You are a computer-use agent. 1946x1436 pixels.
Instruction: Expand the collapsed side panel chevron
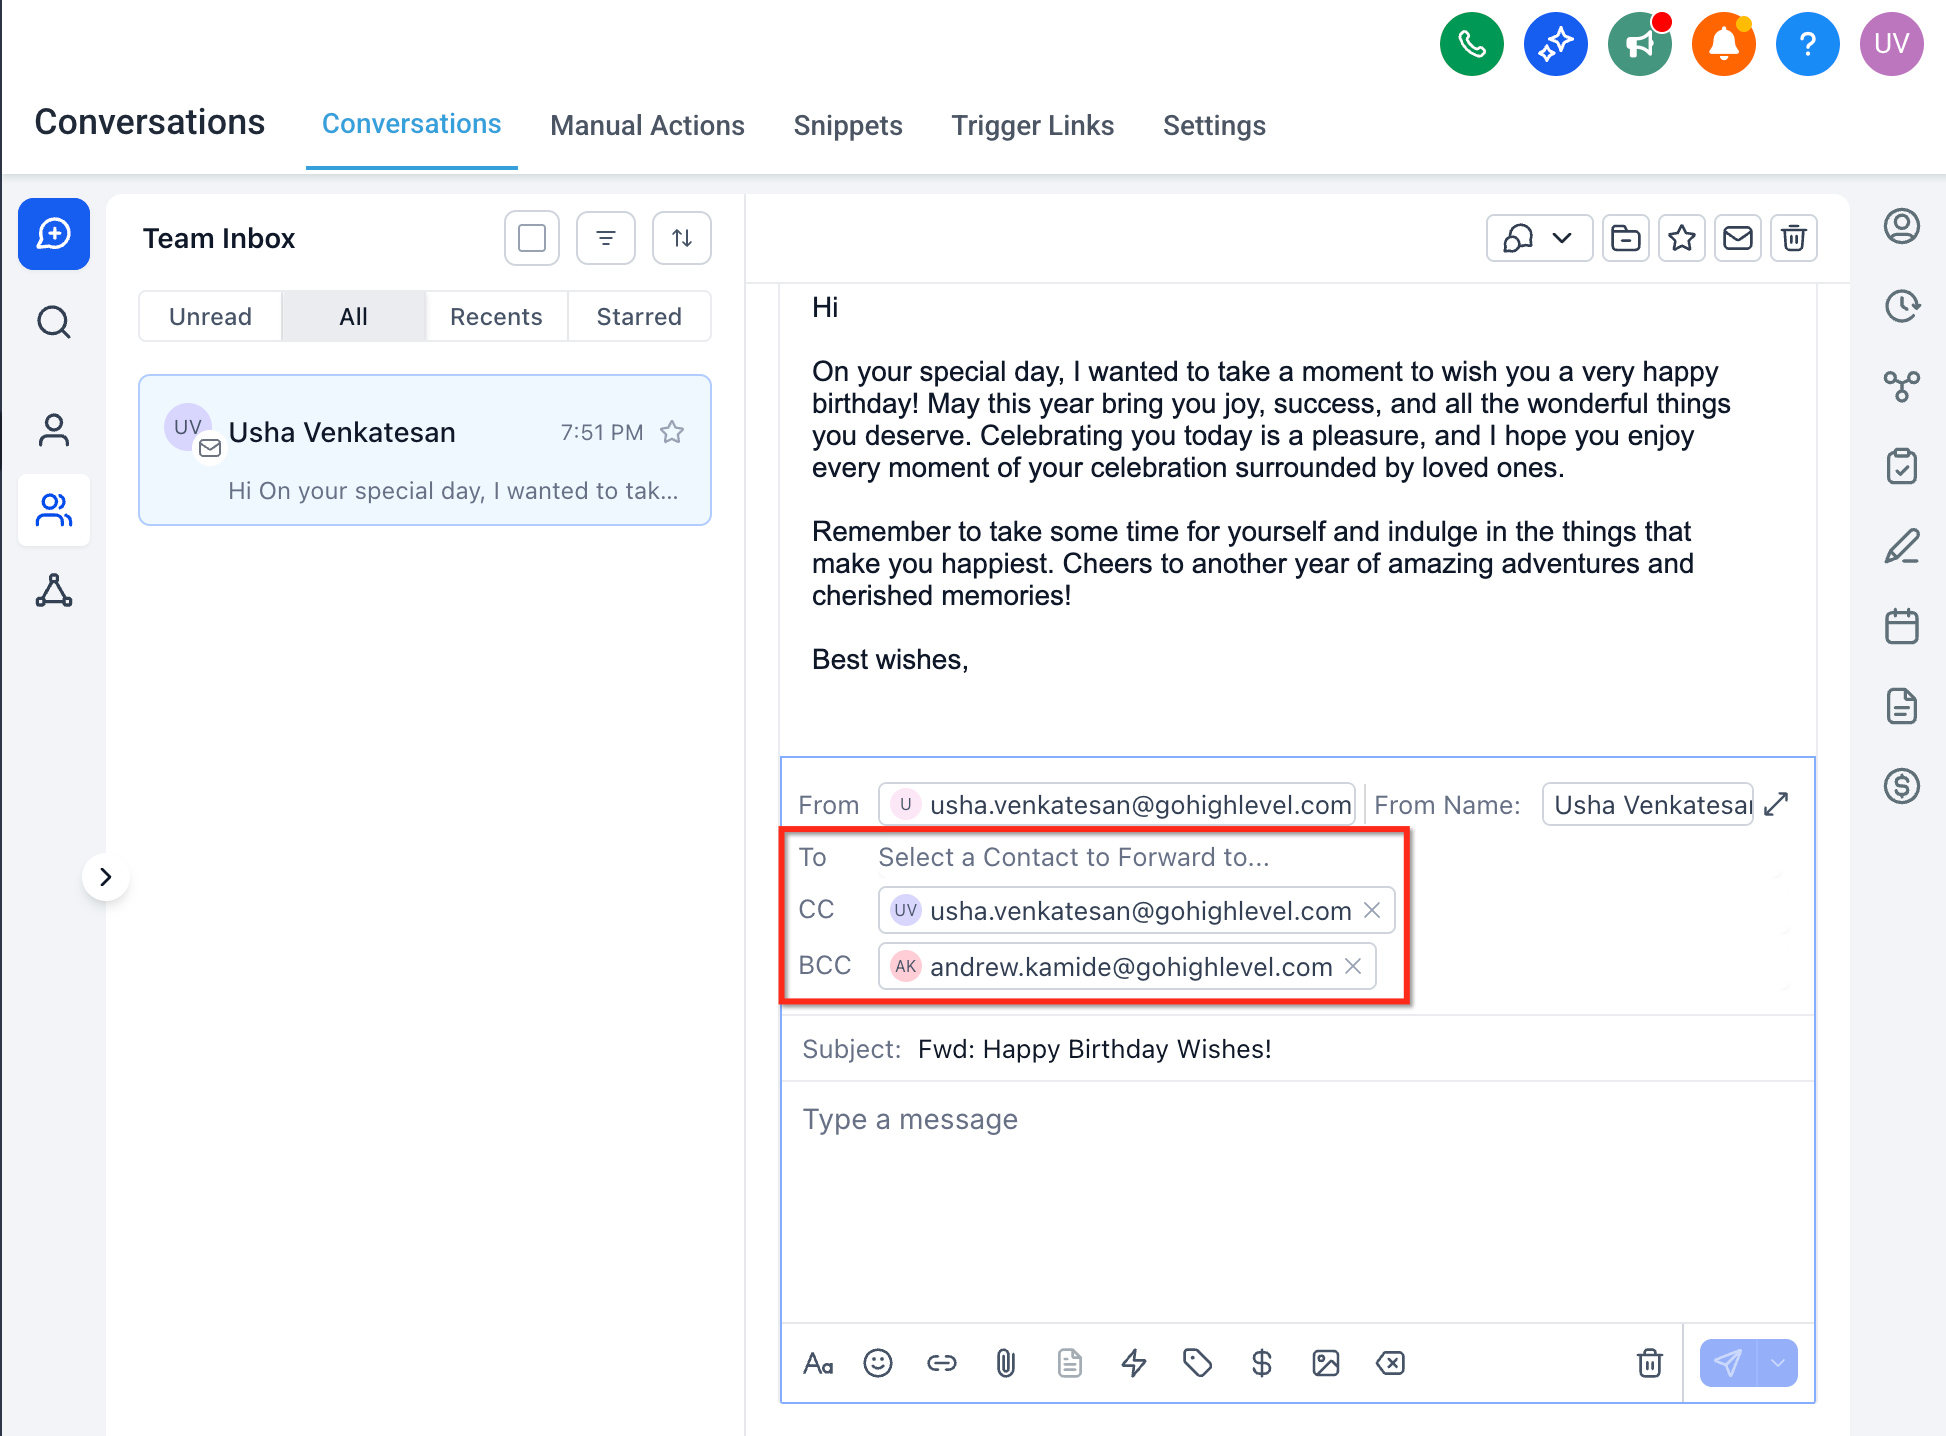click(106, 877)
